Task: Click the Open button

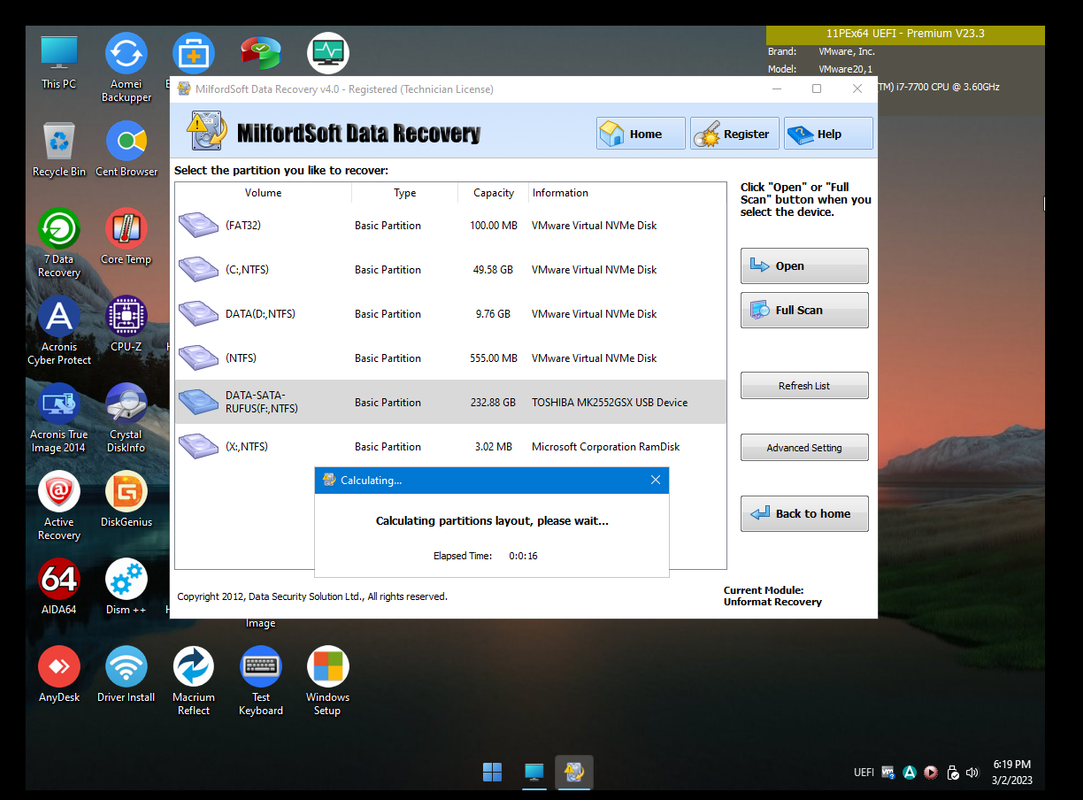Action: (x=805, y=266)
